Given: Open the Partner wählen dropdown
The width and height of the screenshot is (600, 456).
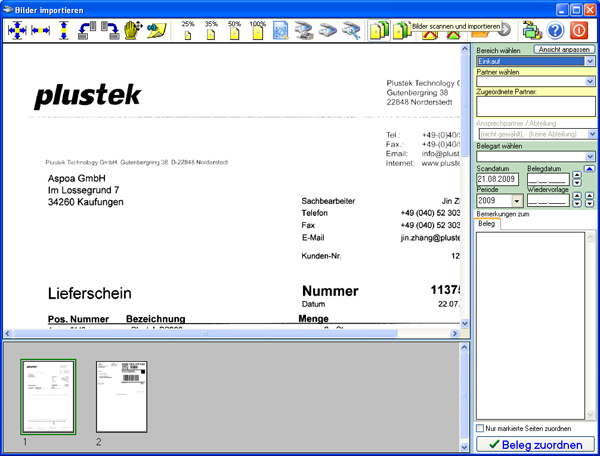Looking at the screenshot, I should pos(590,81).
